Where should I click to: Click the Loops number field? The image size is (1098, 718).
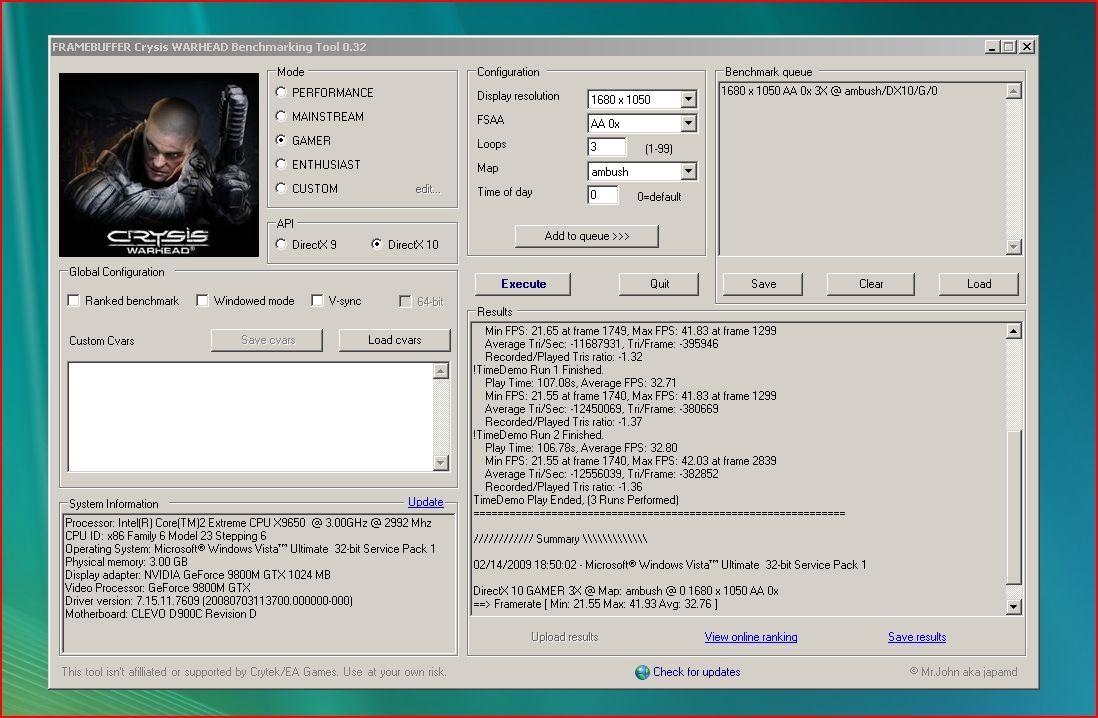point(606,147)
